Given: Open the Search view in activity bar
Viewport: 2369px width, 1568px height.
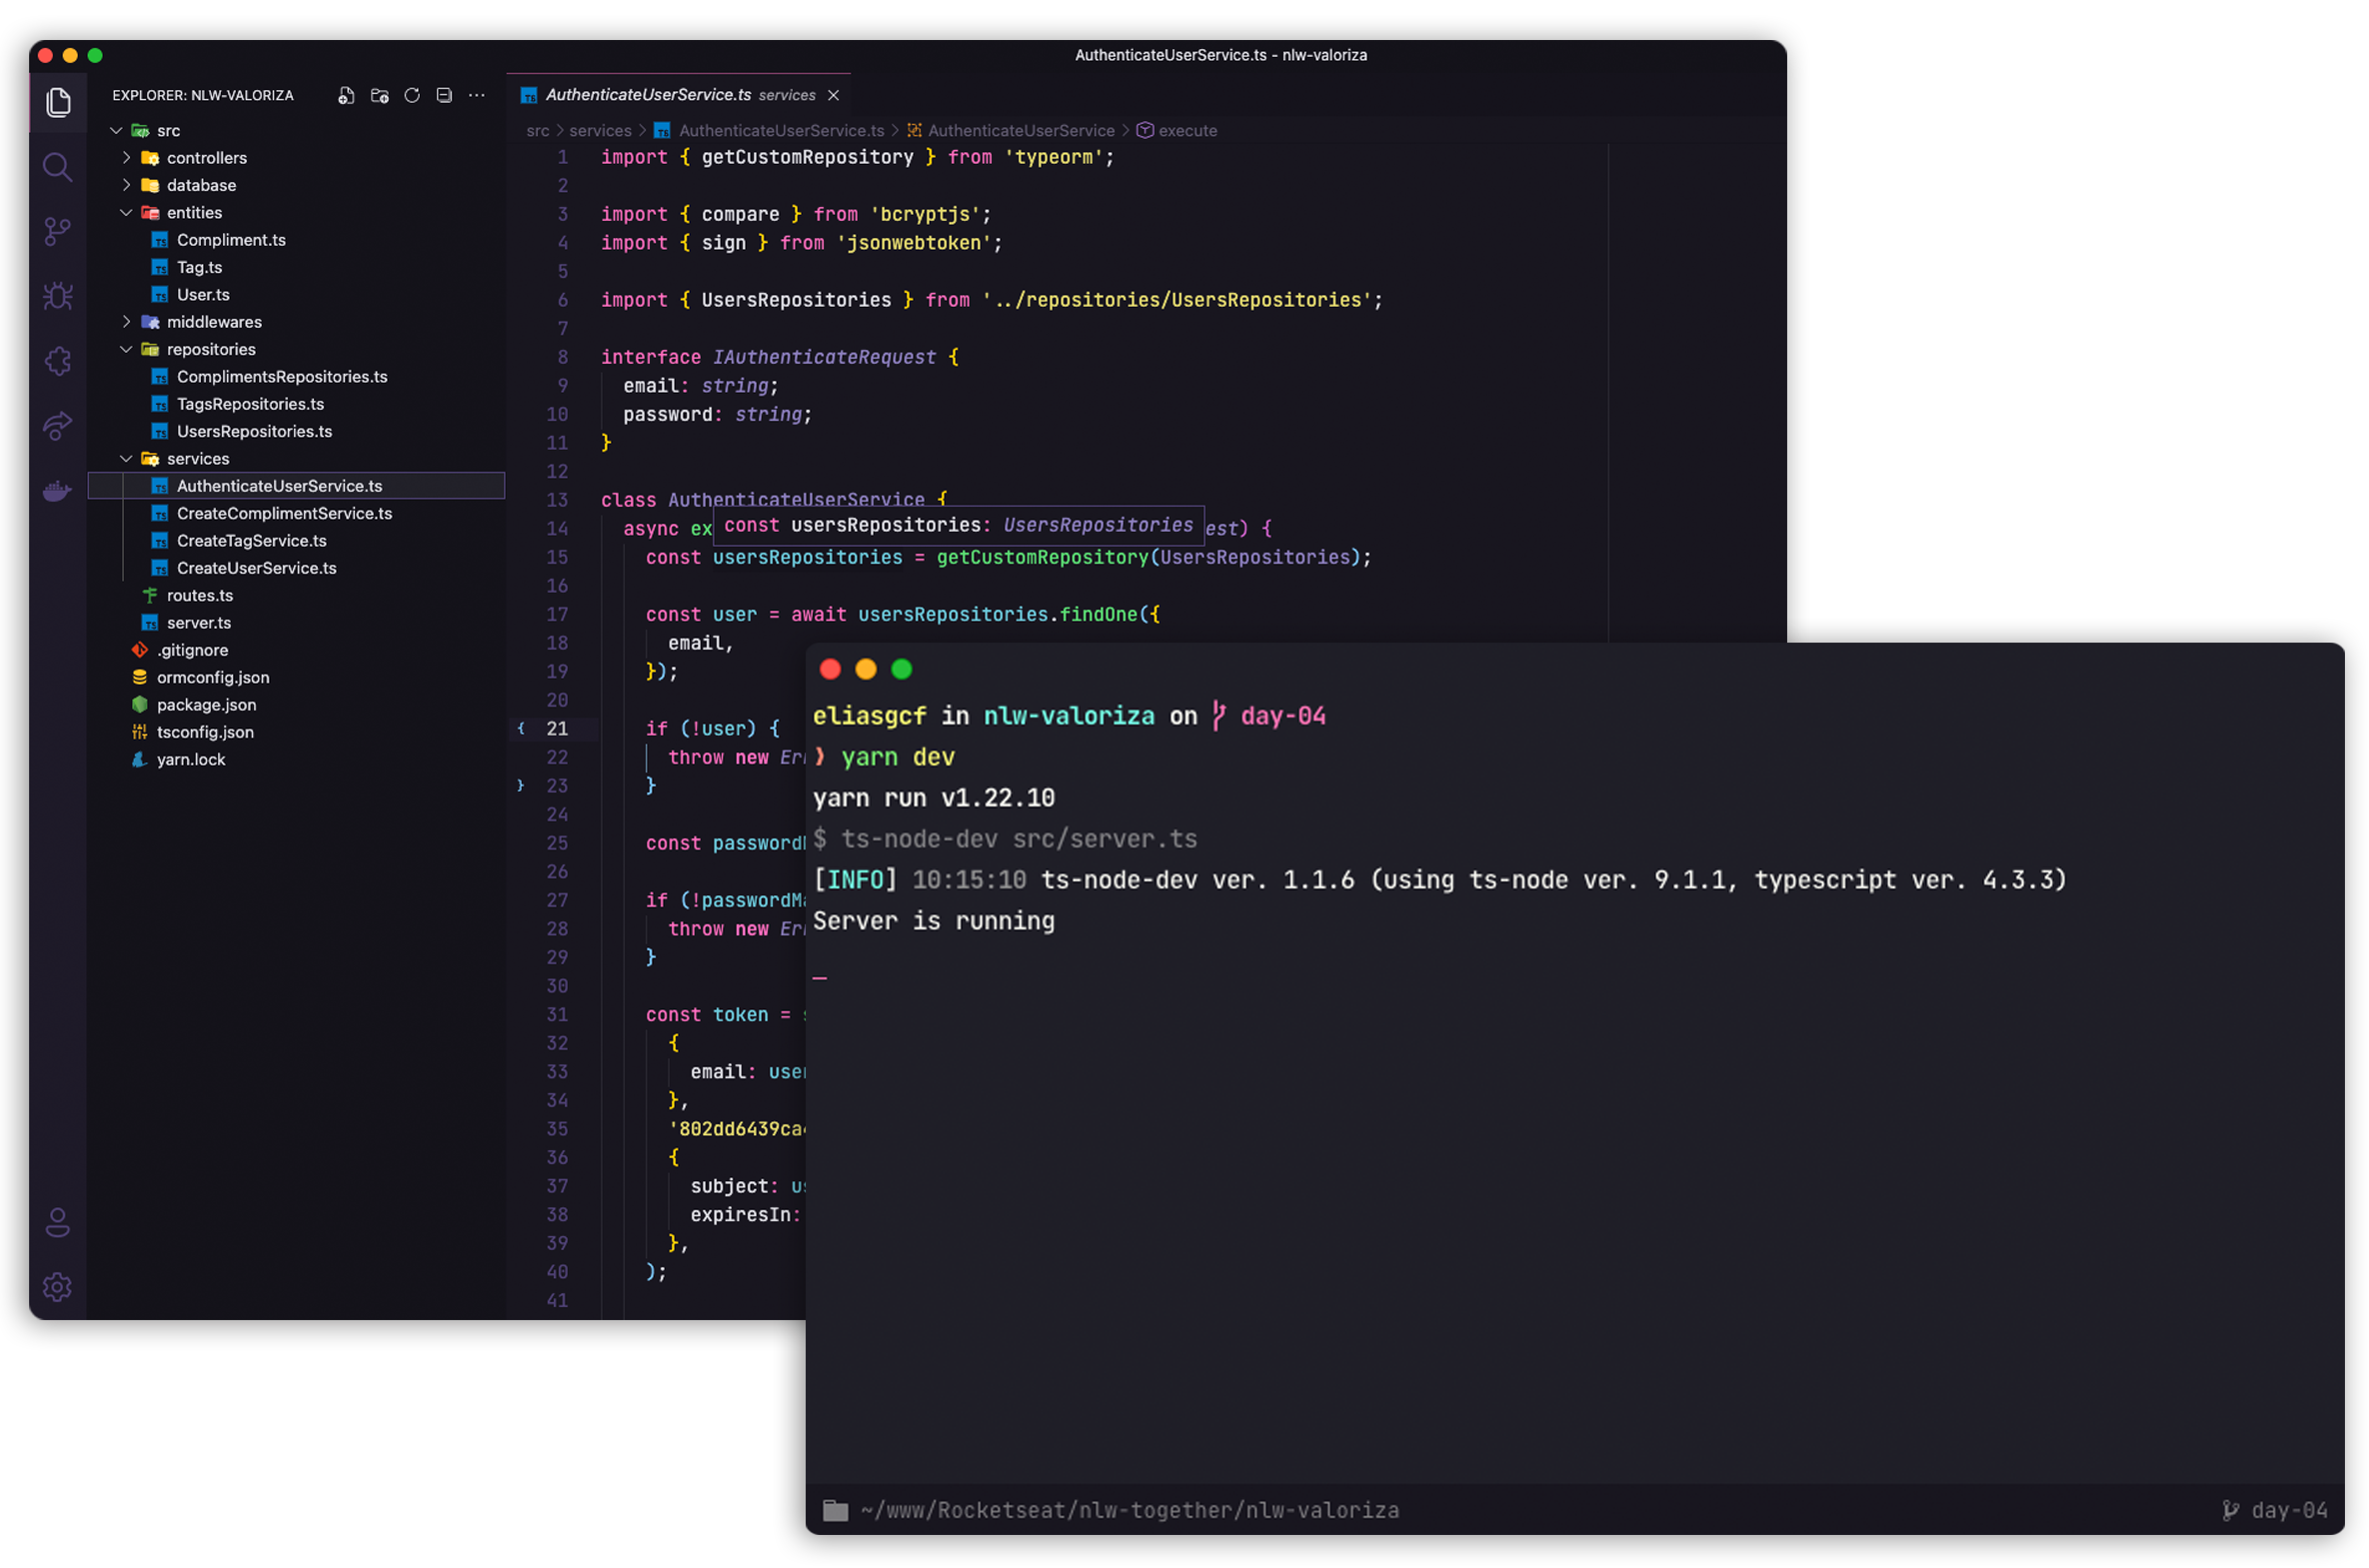Looking at the screenshot, I should tap(57, 167).
